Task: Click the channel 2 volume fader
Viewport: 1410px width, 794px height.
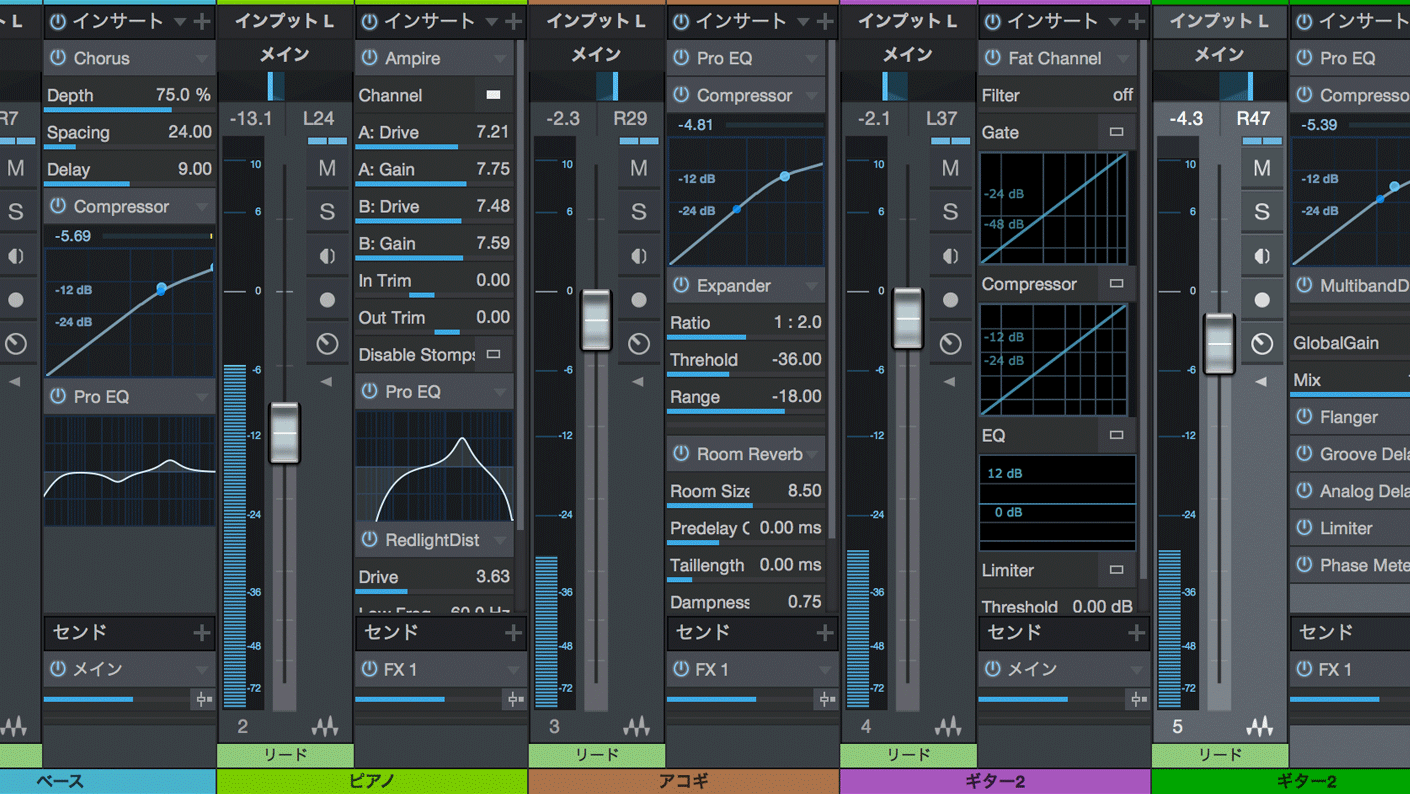Action: 285,432
